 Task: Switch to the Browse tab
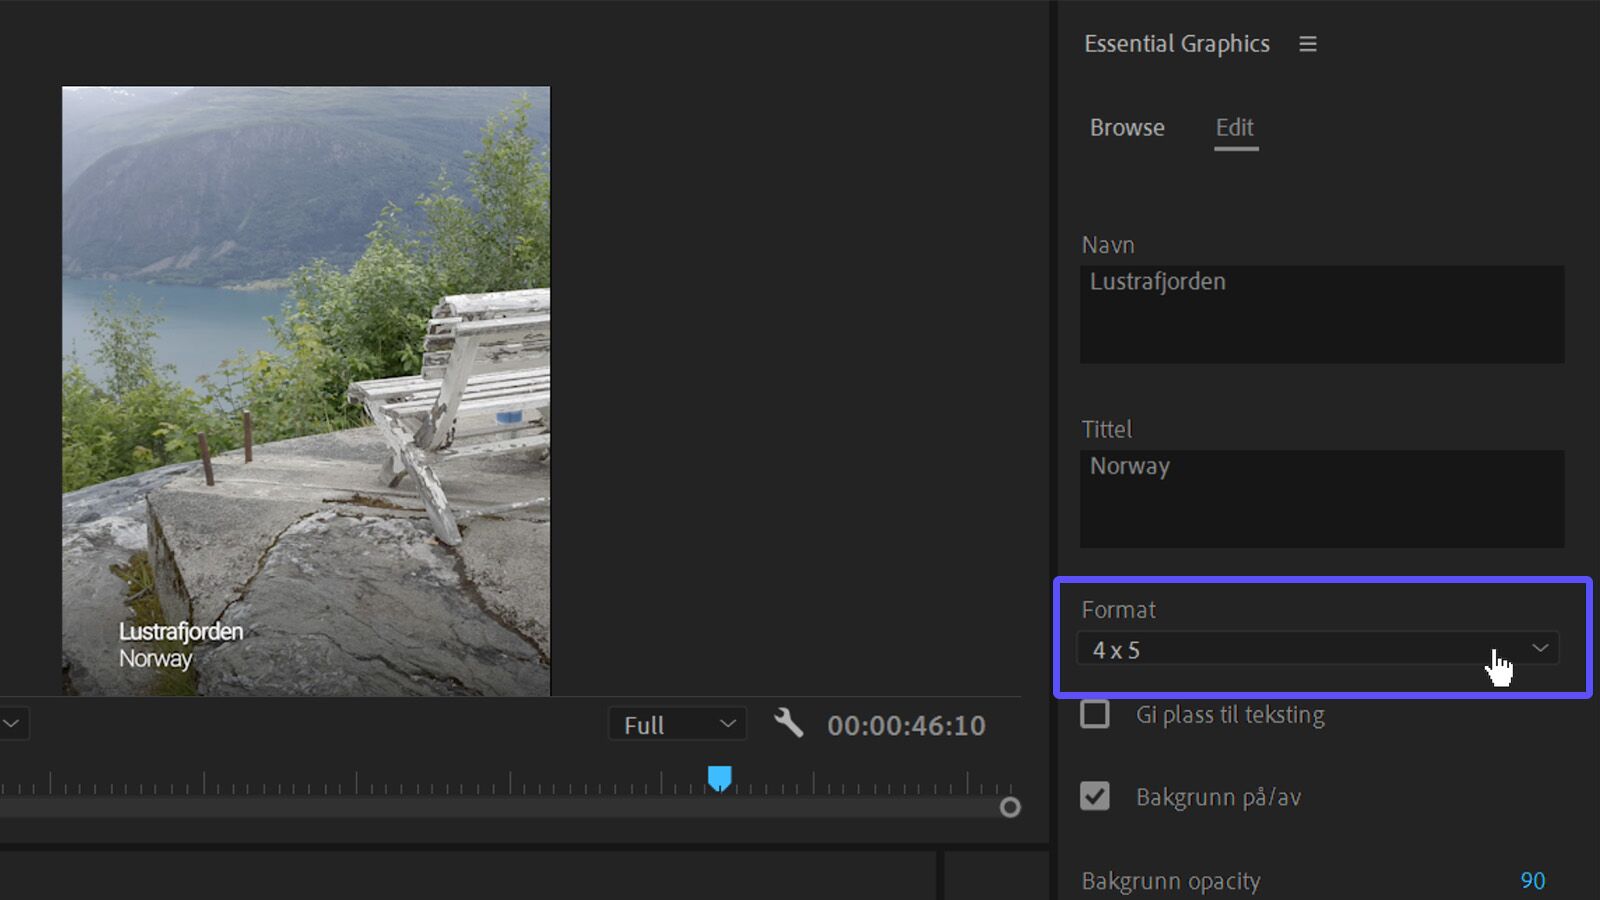1126,128
